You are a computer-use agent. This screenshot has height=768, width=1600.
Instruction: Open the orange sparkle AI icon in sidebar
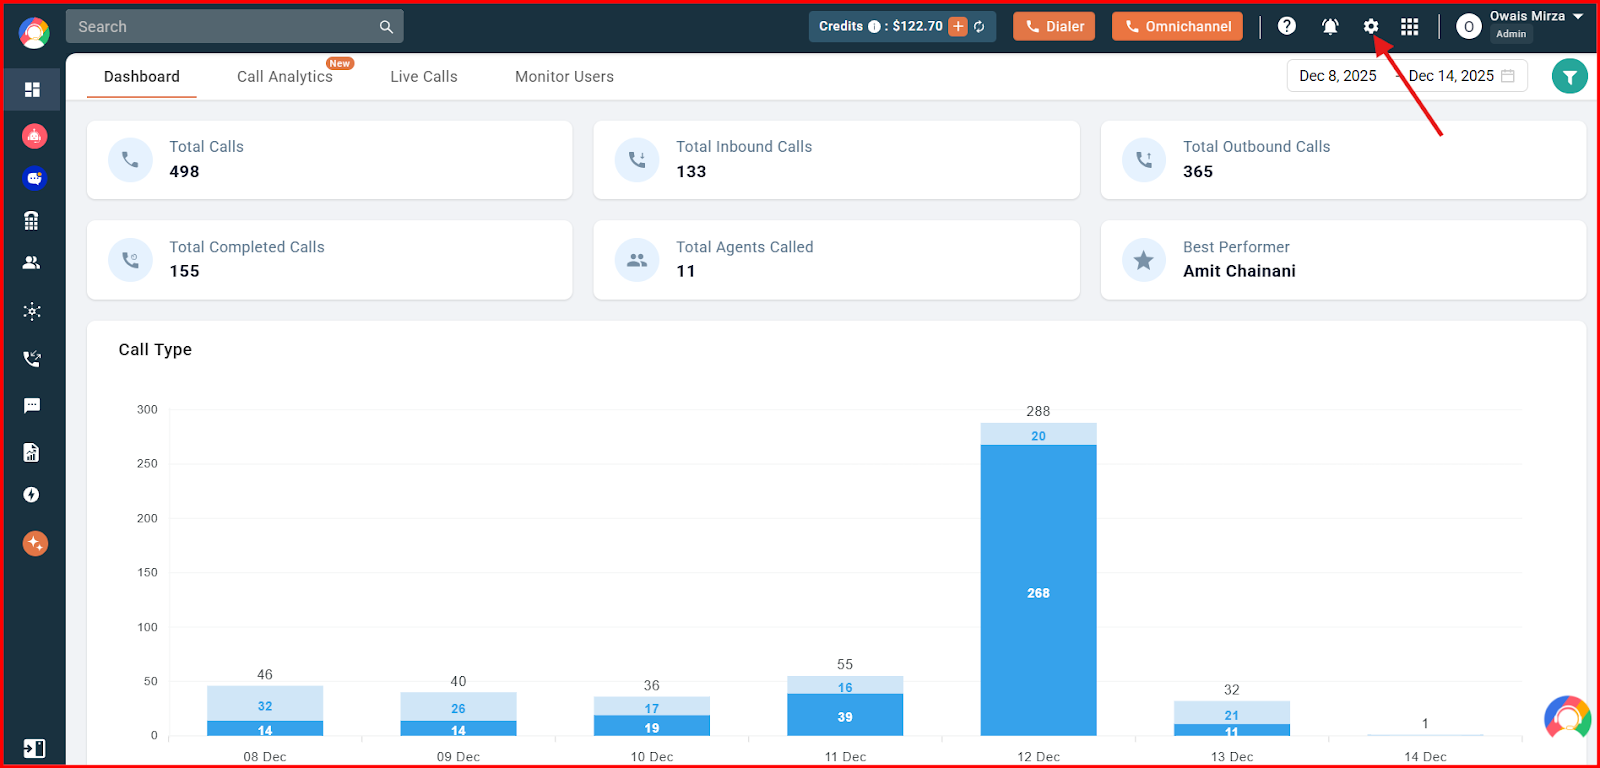[35, 543]
